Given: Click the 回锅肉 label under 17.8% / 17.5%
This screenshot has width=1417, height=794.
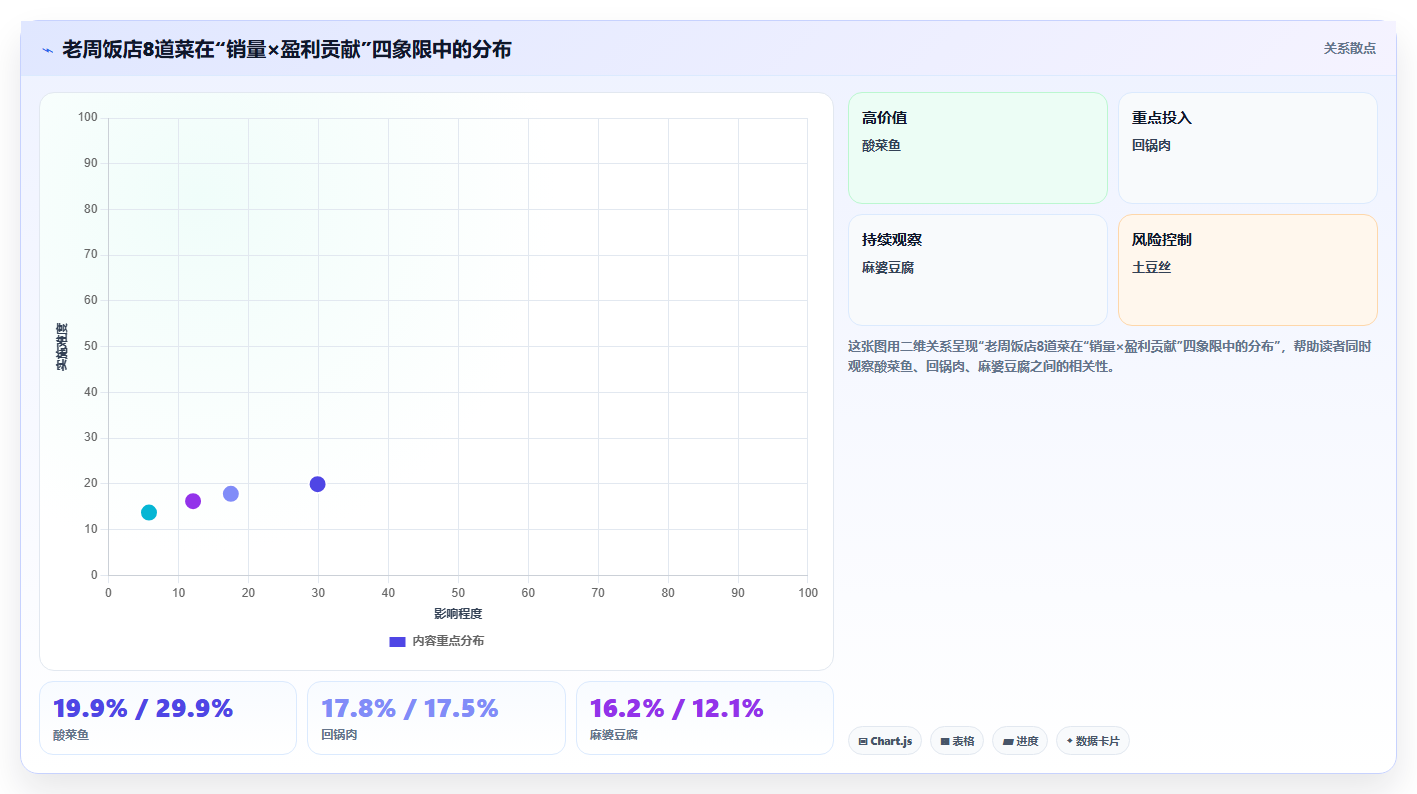Looking at the screenshot, I should (339, 735).
